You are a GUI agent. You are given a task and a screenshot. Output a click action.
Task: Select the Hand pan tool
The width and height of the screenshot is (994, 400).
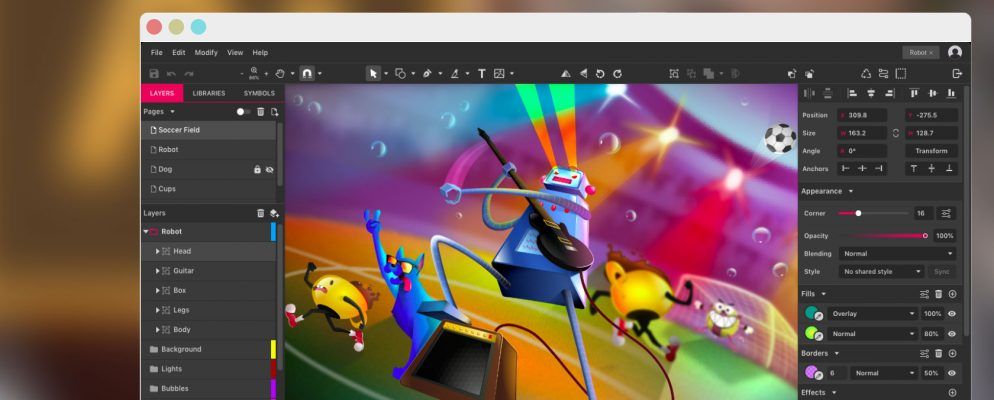point(280,74)
